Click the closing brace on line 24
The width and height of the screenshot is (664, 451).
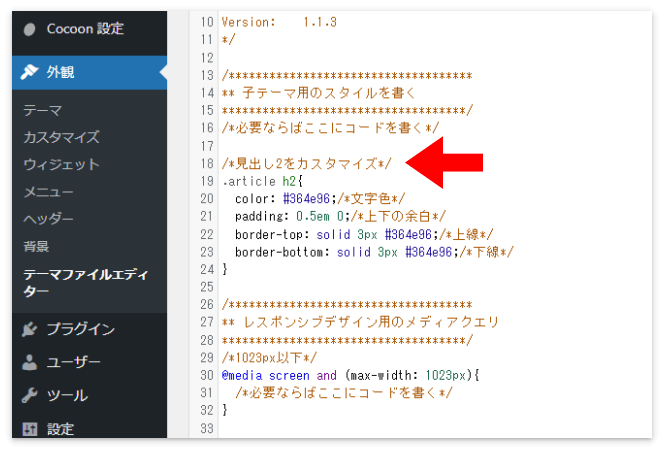point(225,269)
